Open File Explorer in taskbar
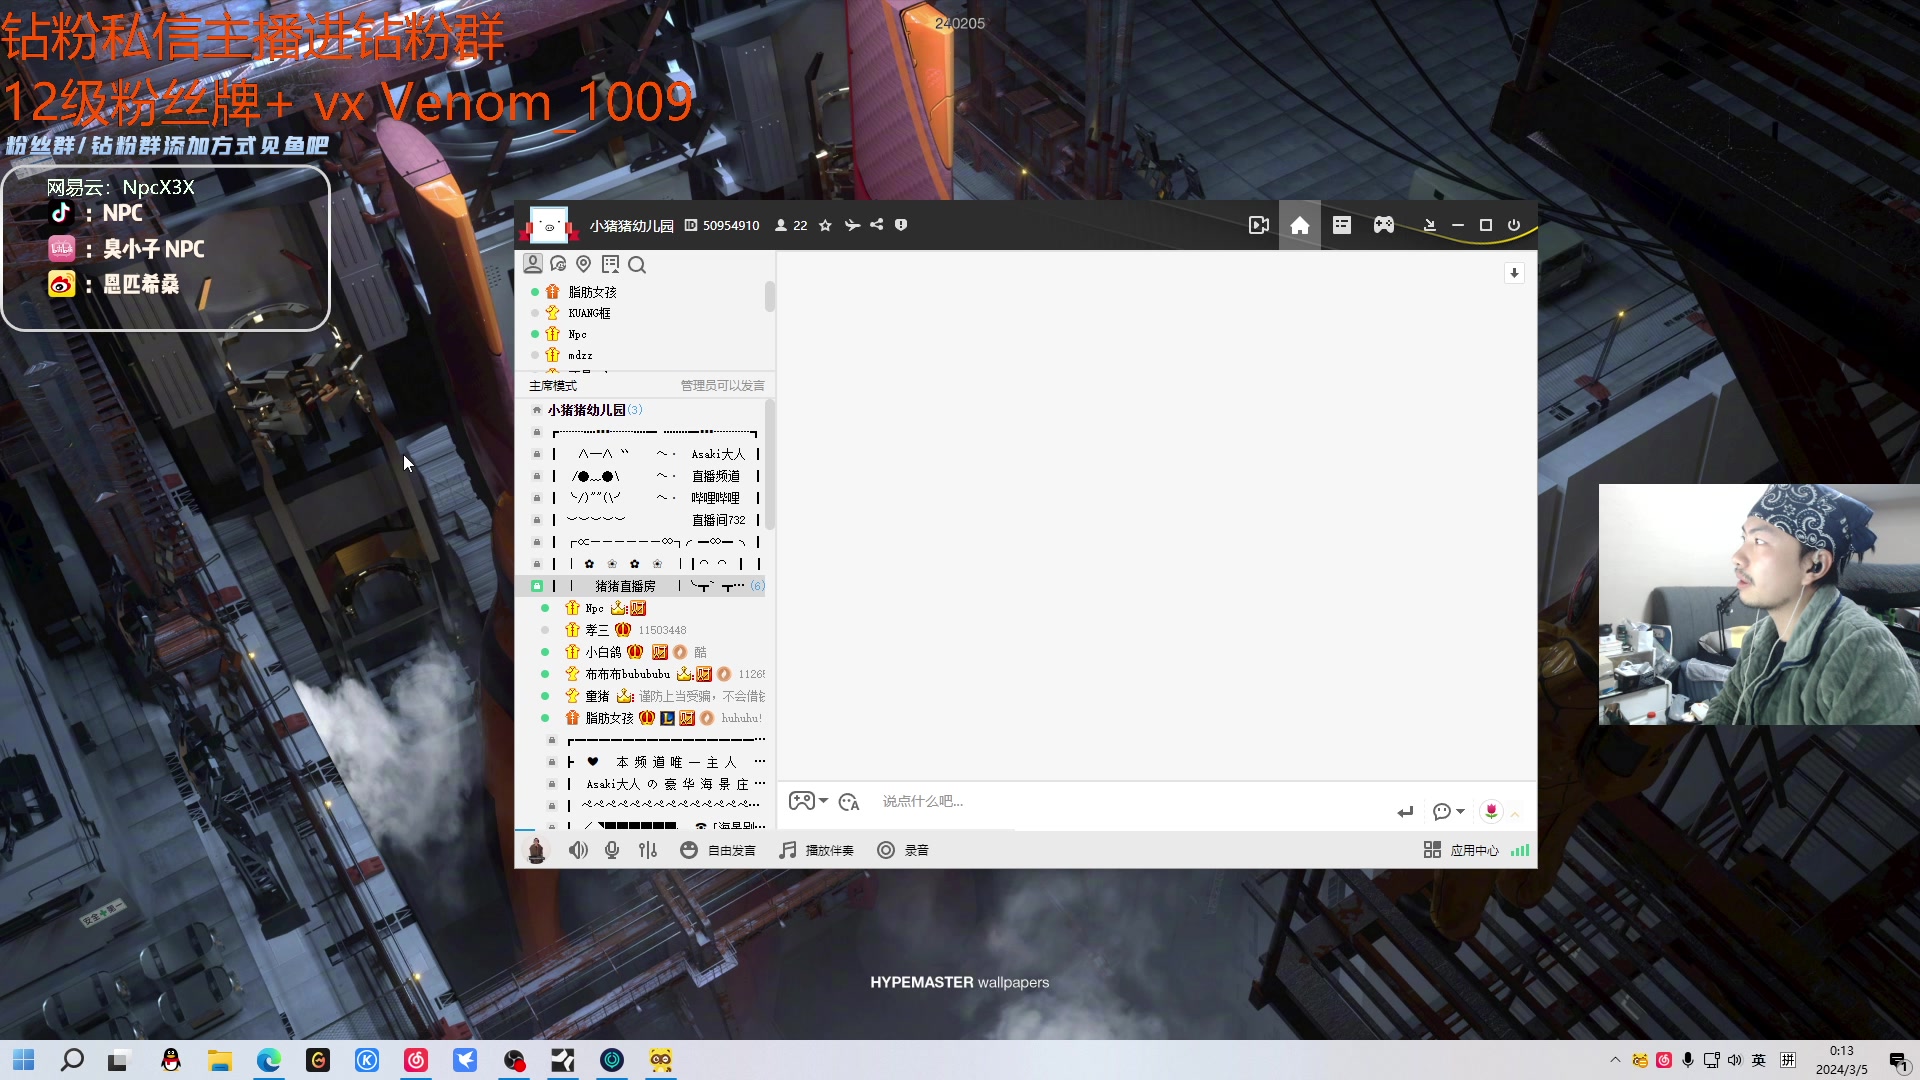This screenshot has height=1080, width=1920. pos(220,1060)
